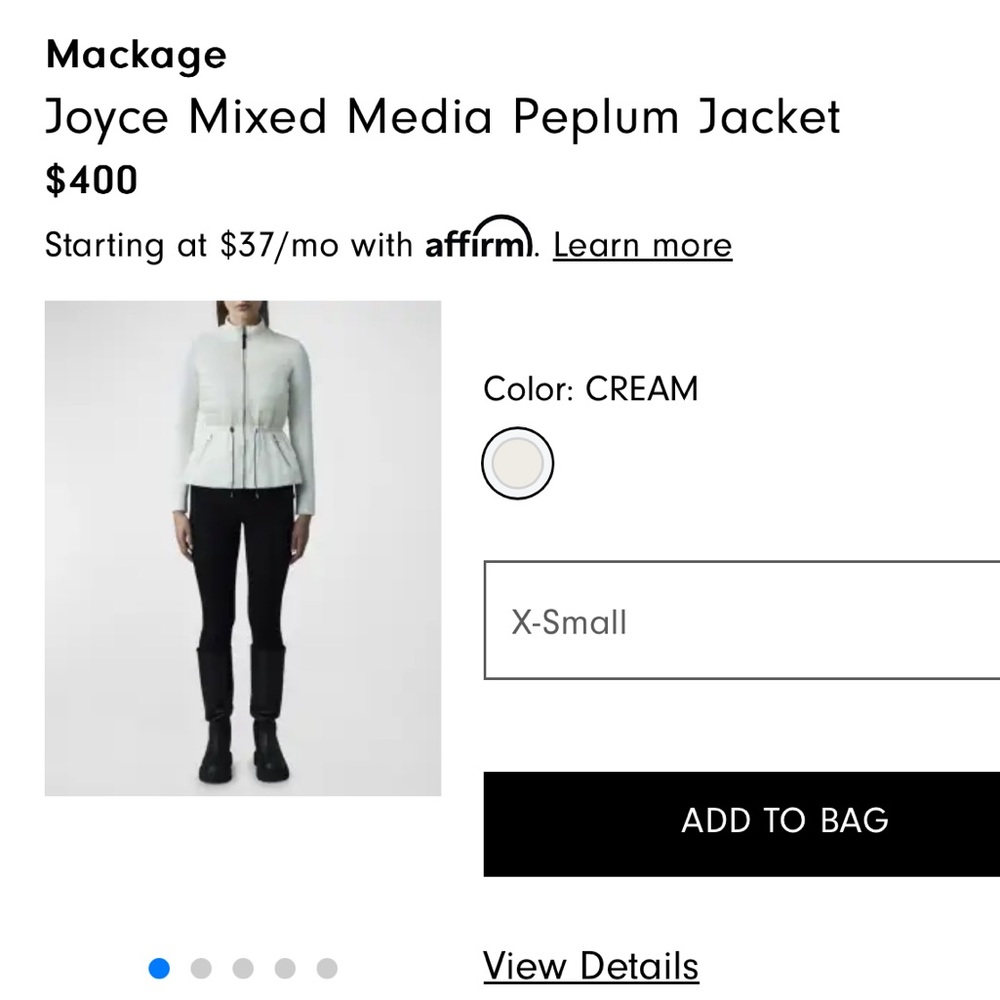This screenshot has width=1000, height=1000.
Task: Open the size selection dropdown
Action: pyautogui.click(x=740, y=622)
